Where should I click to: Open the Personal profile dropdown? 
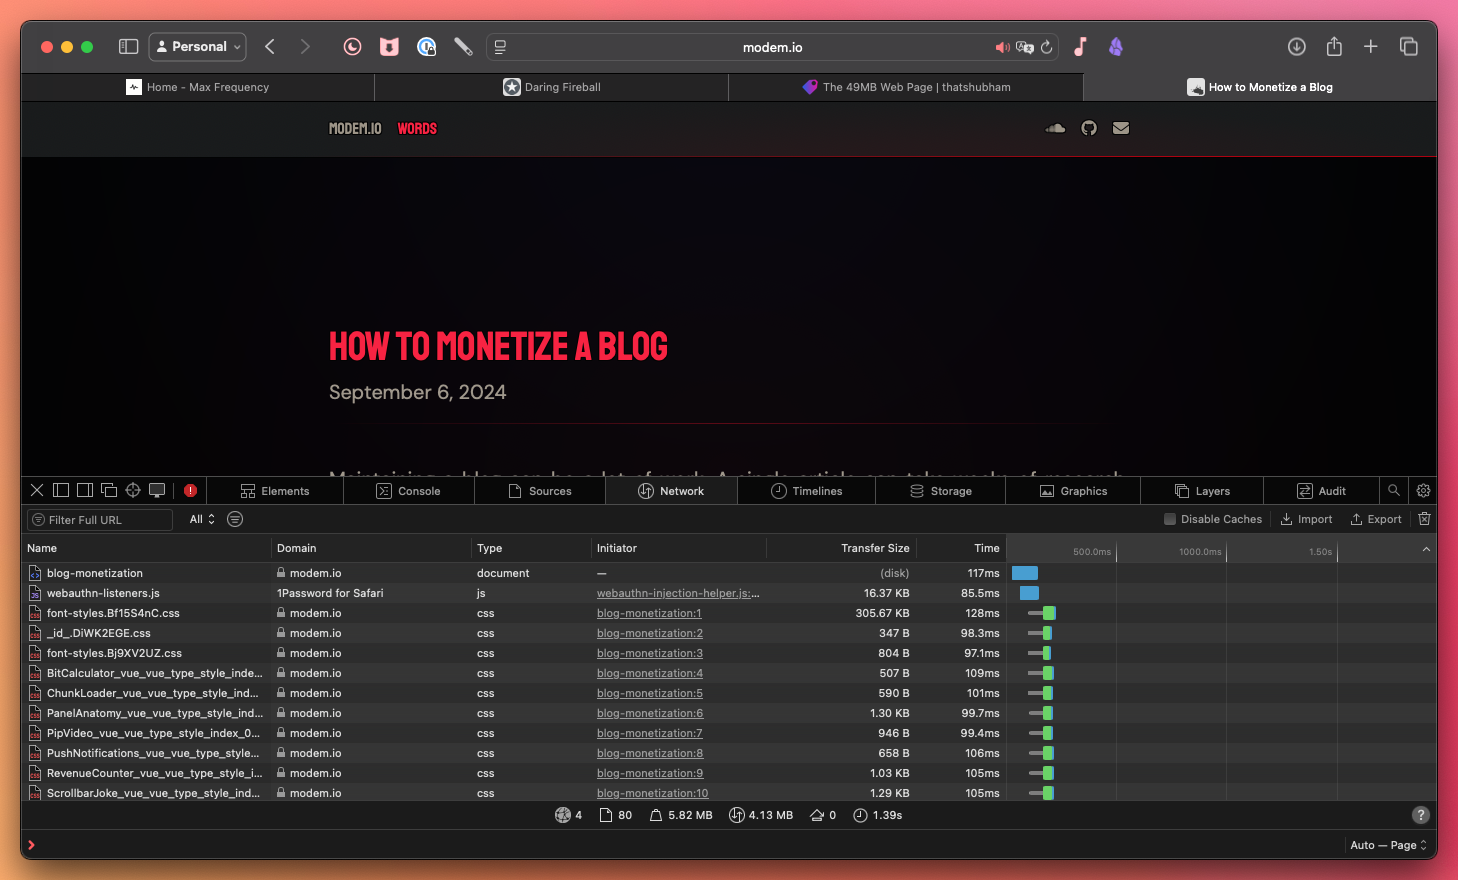coord(198,47)
